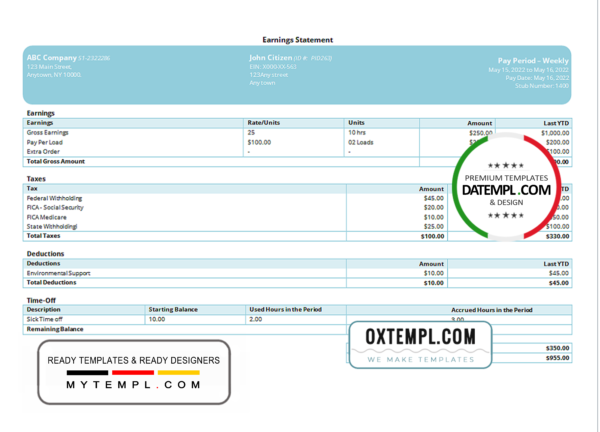Screen dimensions: 600x432
Task: Select the Sick Time off row label
Action: point(44,319)
